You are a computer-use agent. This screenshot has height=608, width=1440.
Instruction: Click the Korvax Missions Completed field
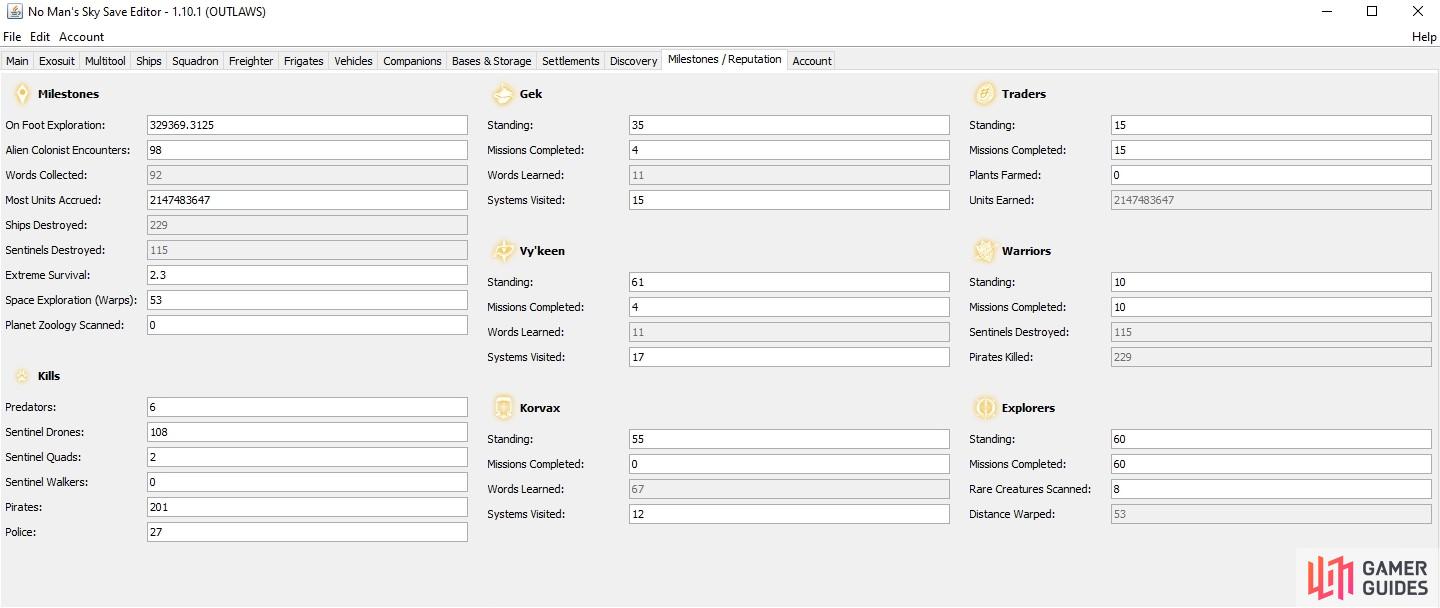(x=789, y=464)
